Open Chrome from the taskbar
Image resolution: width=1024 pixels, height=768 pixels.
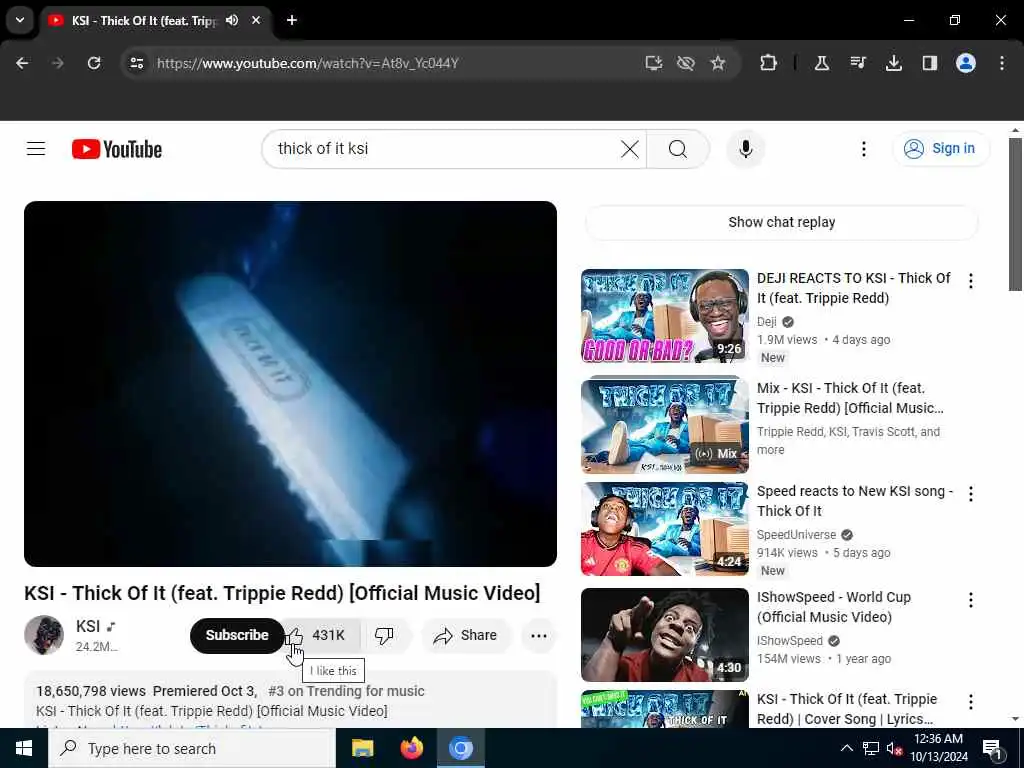[x=460, y=748]
